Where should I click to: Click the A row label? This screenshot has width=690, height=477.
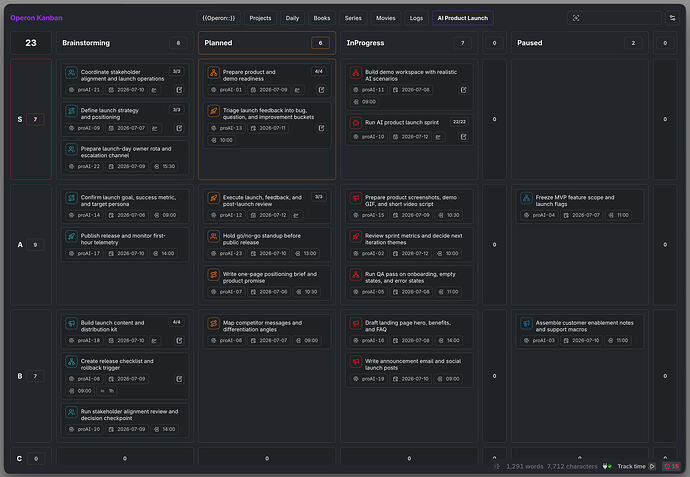pyautogui.click(x=20, y=245)
